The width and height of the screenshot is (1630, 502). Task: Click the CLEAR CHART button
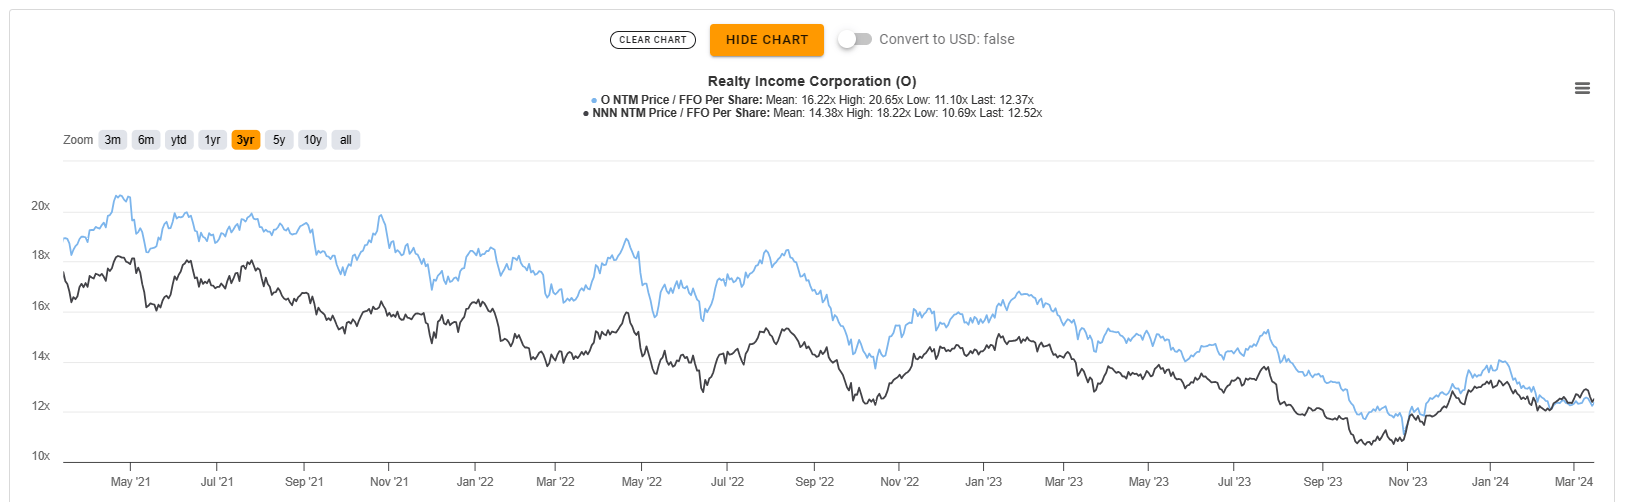click(x=653, y=40)
